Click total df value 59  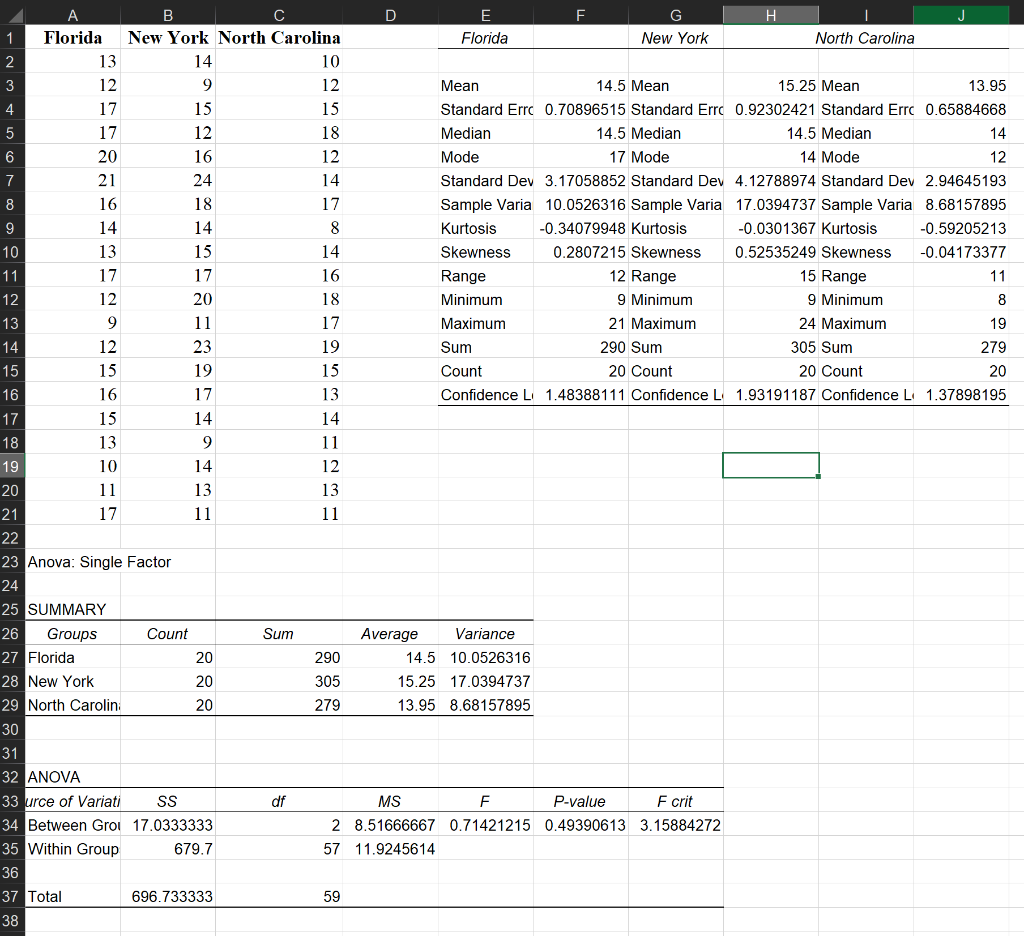(x=332, y=896)
